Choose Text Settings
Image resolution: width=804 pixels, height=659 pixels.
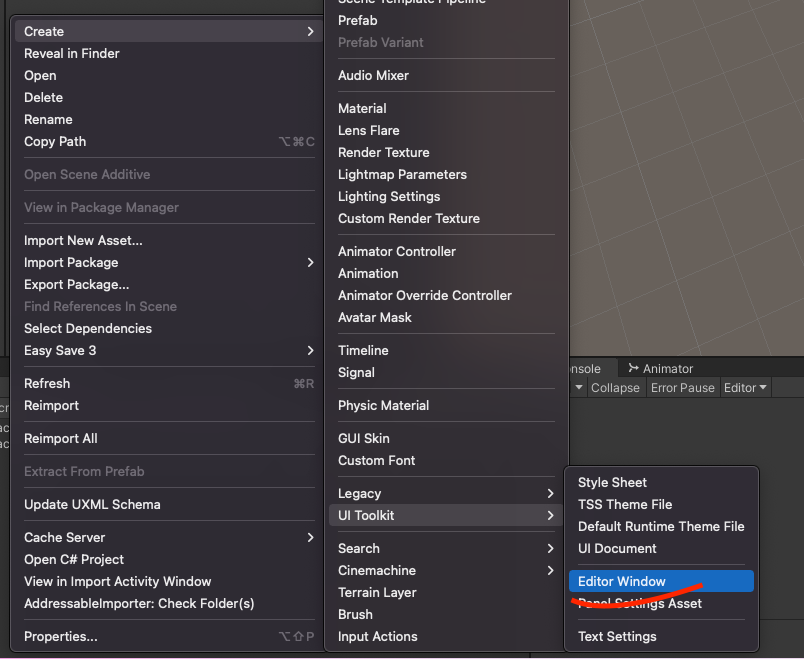click(x=661, y=636)
